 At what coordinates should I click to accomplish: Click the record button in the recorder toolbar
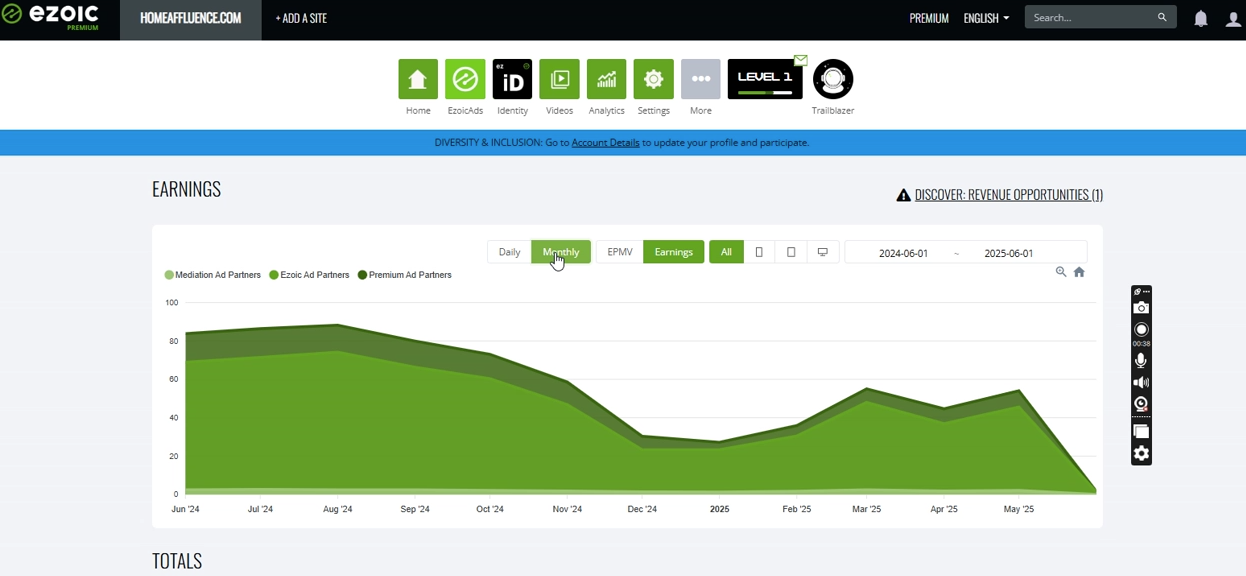click(x=1141, y=330)
